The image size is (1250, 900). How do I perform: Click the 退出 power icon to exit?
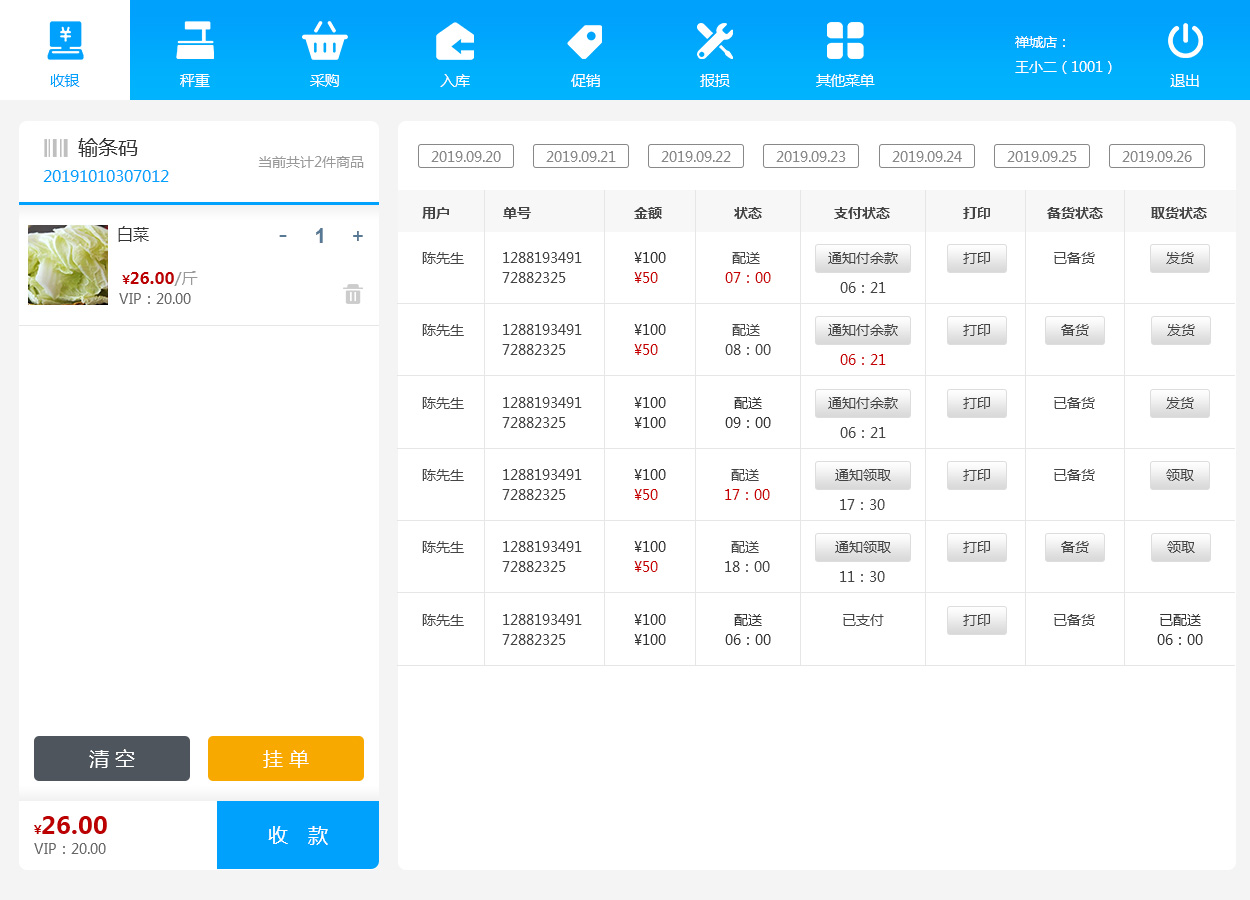pos(1185,42)
